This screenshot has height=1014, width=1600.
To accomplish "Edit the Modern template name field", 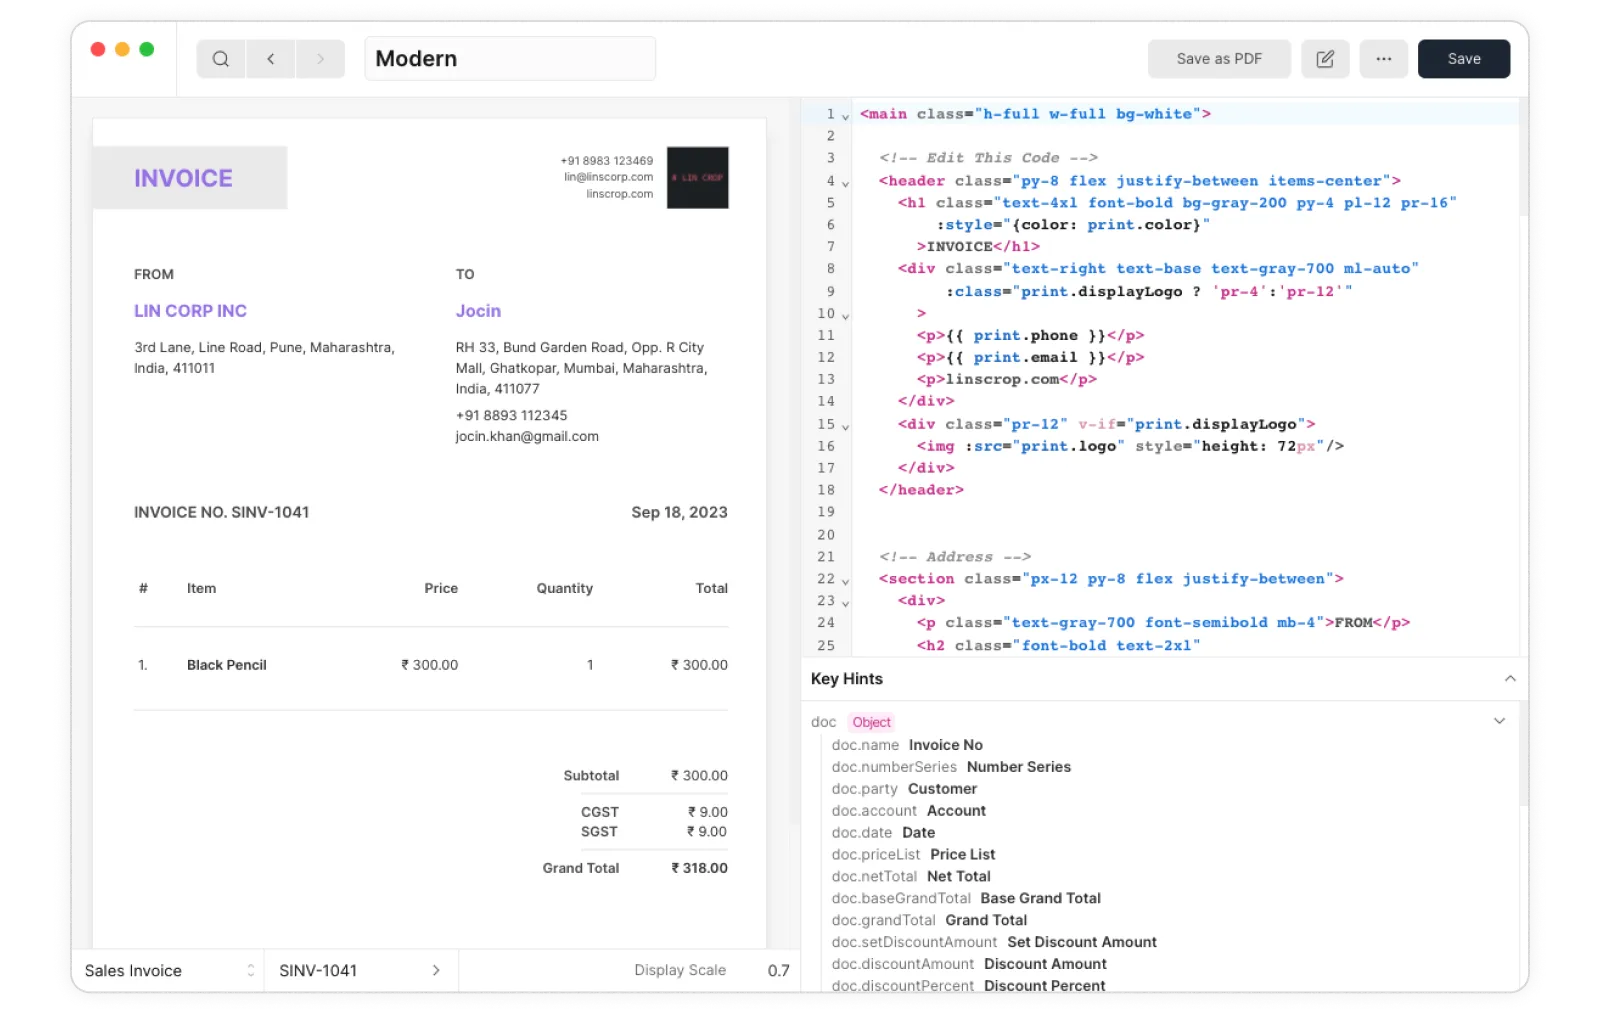I will (x=509, y=59).
